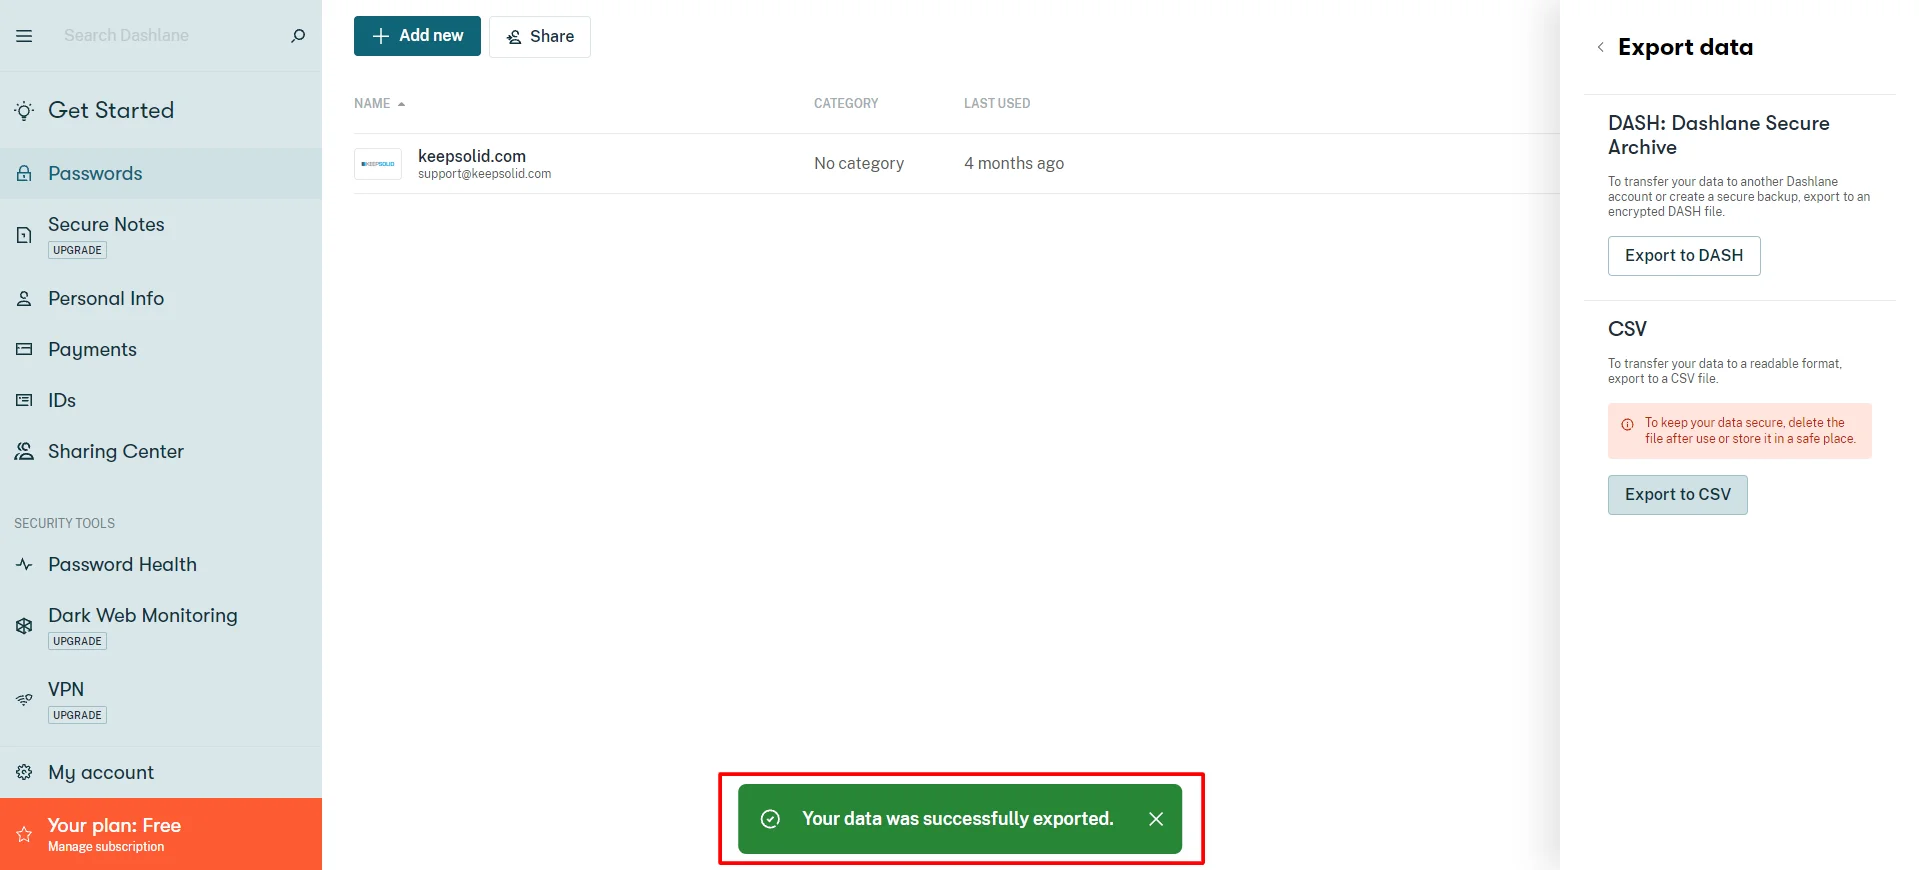1919x870 pixels.
Task: Dismiss the export success notification
Action: [x=1156, y=819]
